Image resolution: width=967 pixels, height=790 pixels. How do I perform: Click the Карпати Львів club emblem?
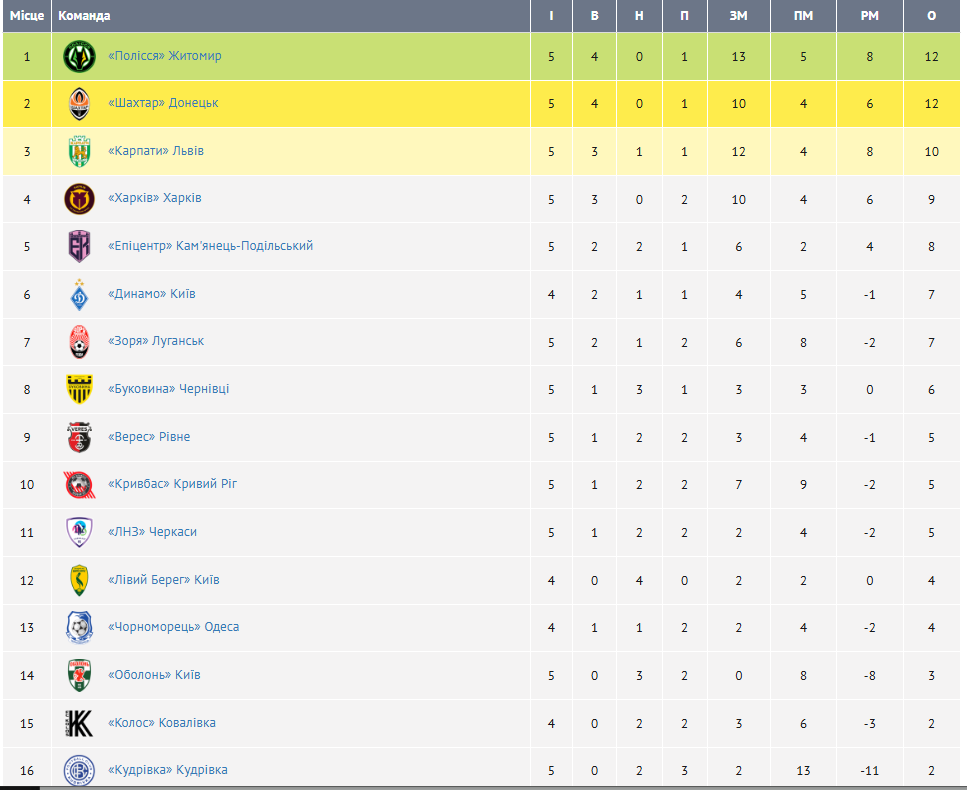point(80,152)
